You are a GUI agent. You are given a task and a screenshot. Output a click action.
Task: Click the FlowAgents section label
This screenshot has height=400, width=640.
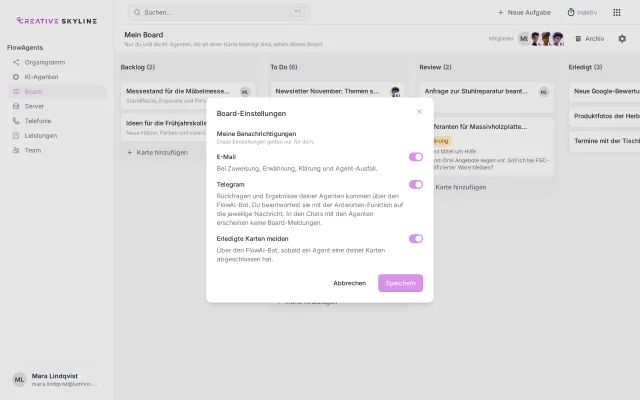[25, 47]
